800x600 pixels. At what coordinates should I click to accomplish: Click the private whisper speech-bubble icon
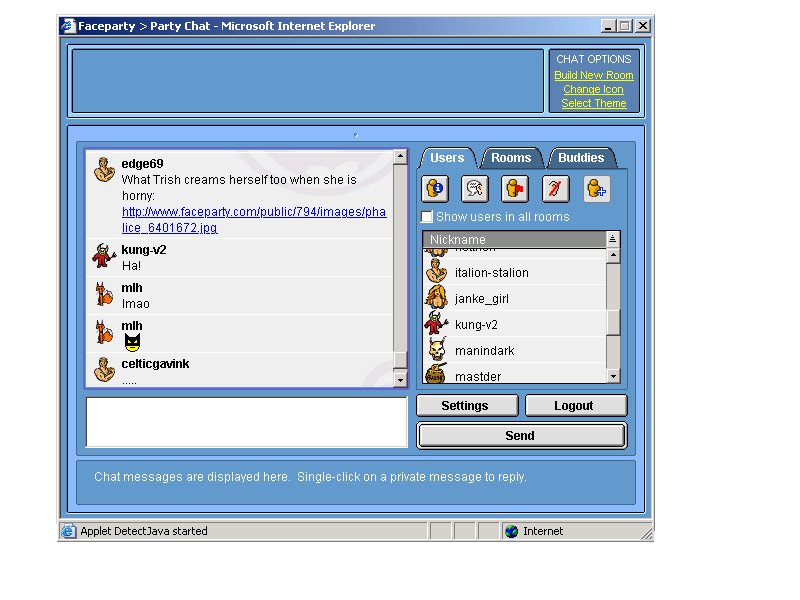coord(474,189)
